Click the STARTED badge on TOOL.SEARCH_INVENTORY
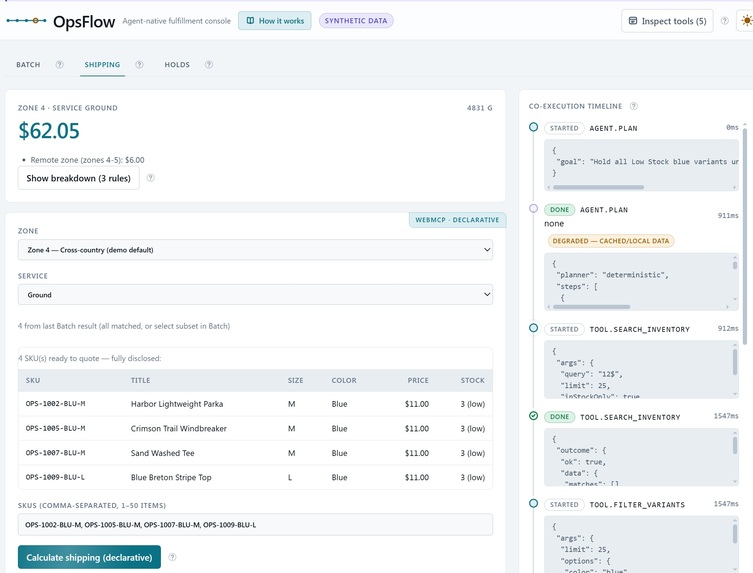This screenshot has width=753, height=573. (564, 329)
